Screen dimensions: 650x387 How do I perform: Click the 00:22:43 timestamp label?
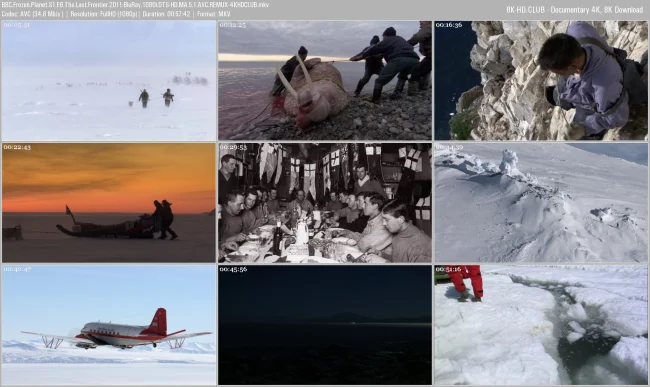[x=17, y=147]
